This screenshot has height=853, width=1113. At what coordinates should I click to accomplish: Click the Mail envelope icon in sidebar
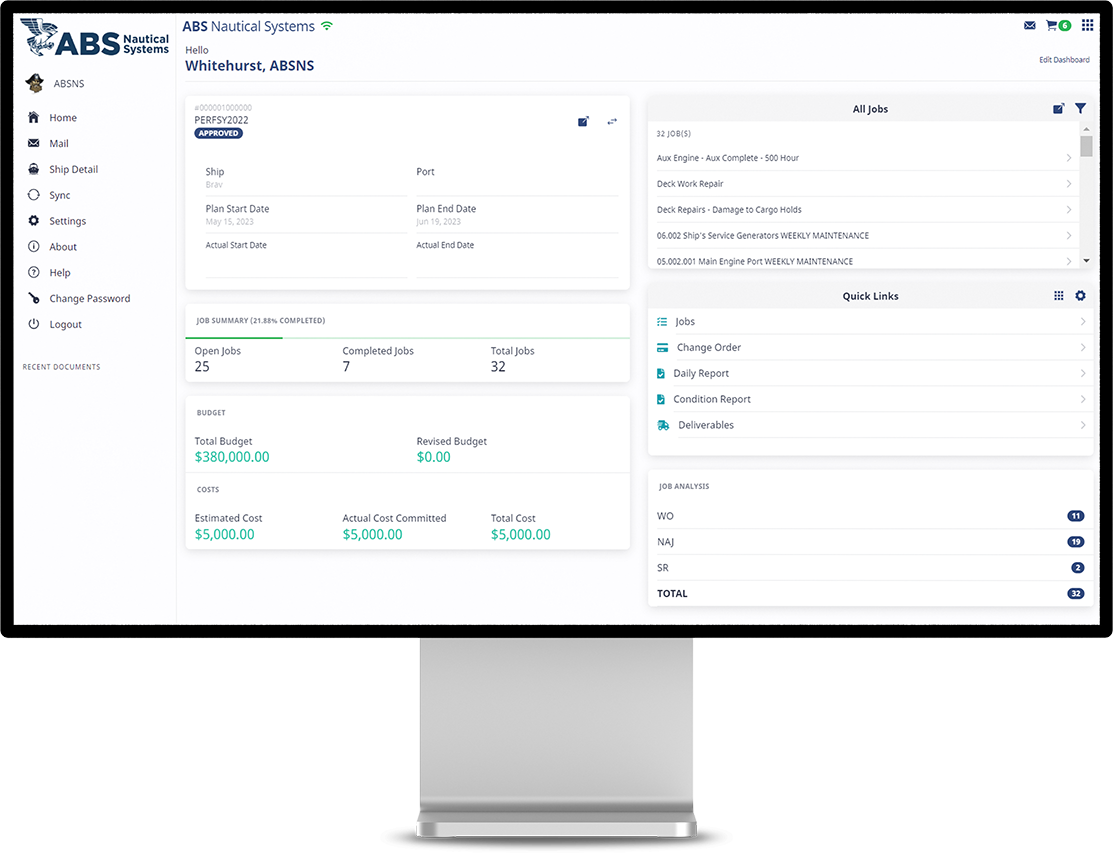[33, 143]
